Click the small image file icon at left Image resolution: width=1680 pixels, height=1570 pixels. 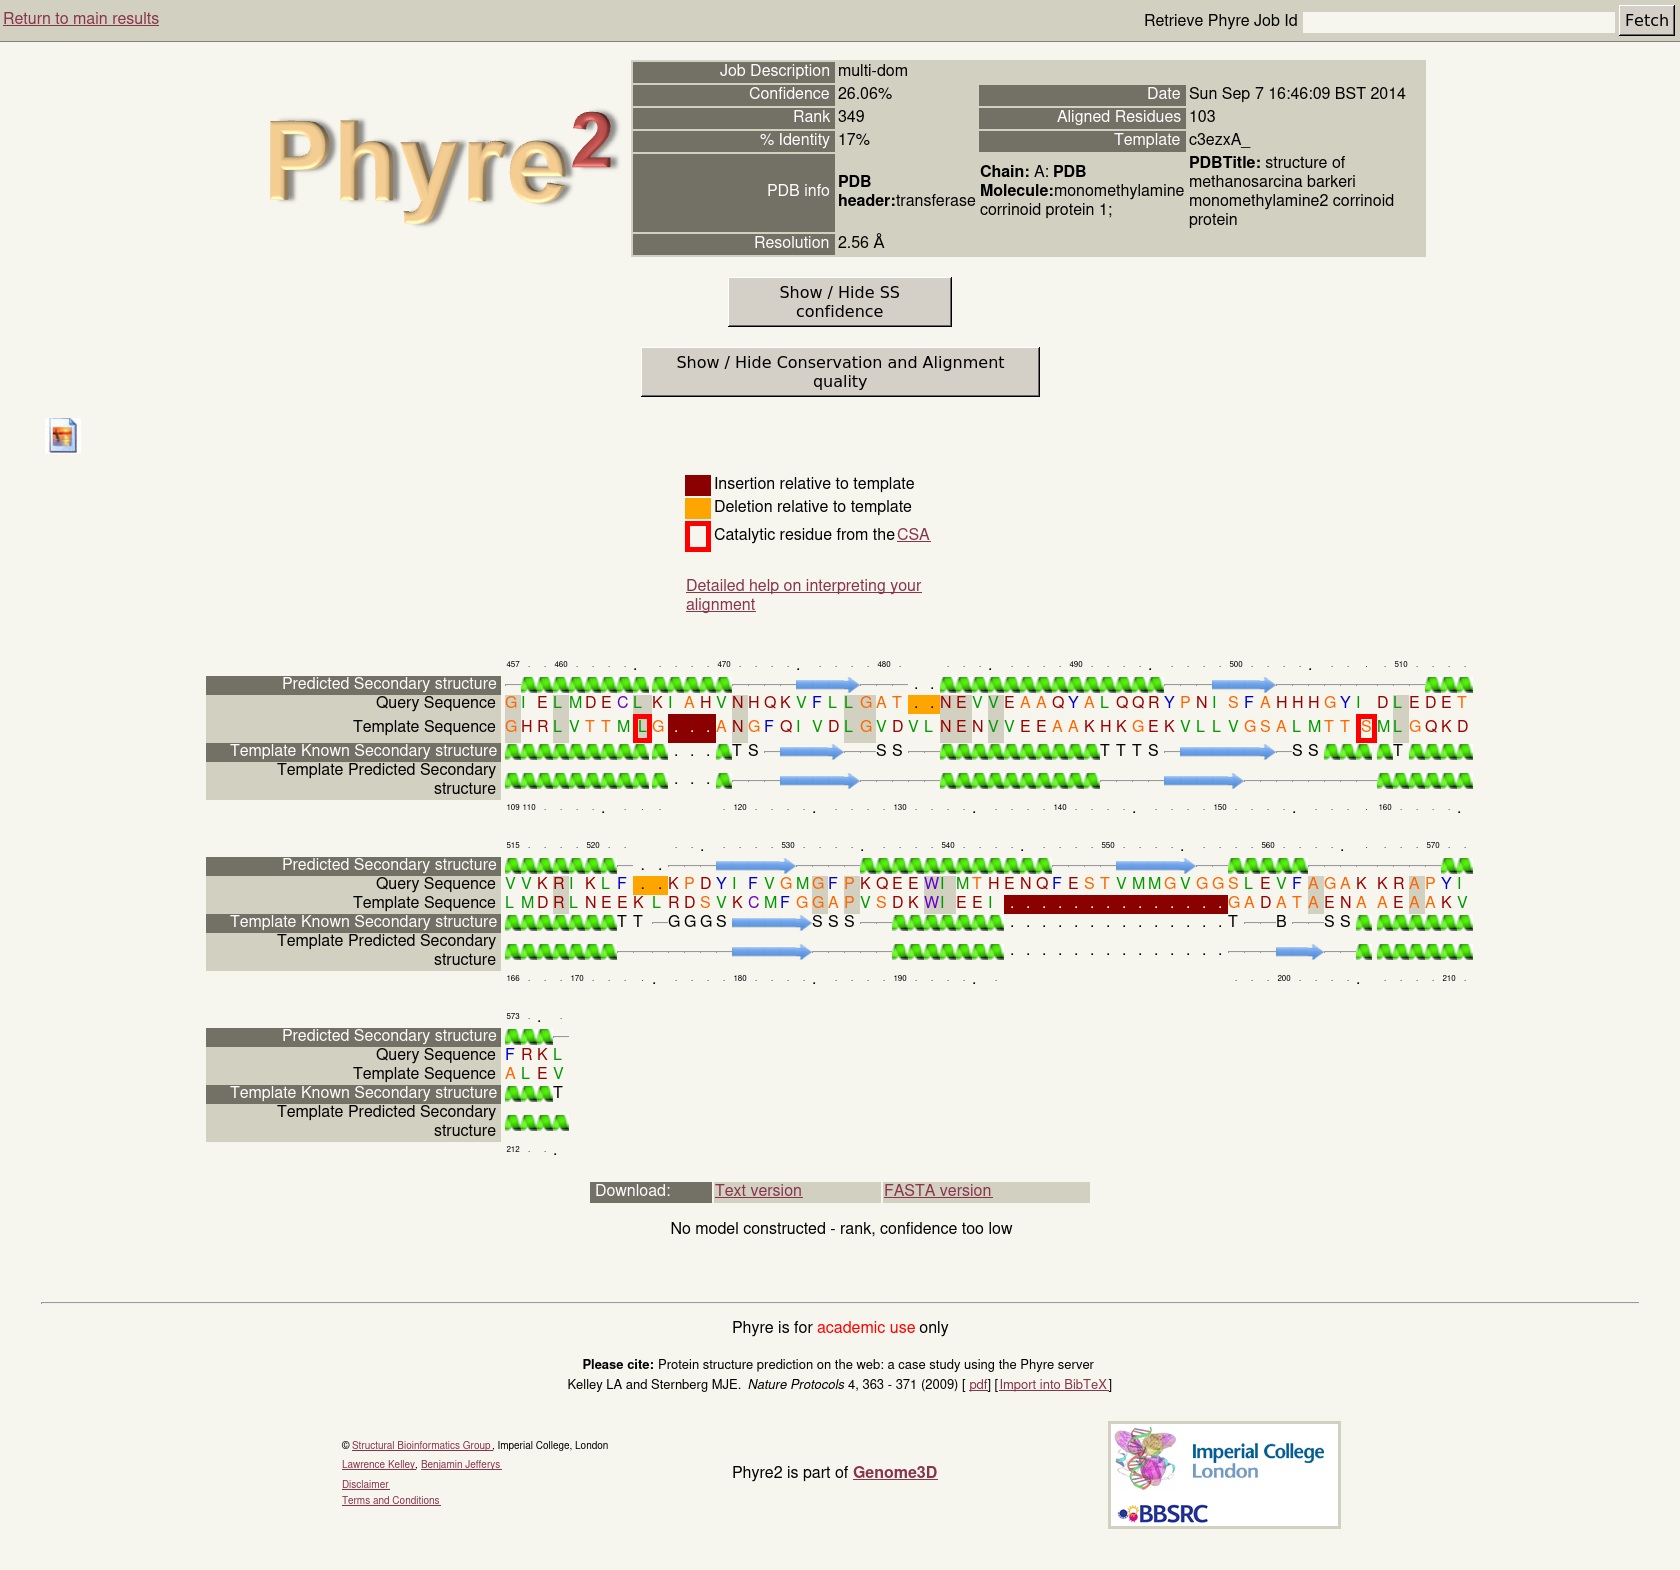[63, 436]
